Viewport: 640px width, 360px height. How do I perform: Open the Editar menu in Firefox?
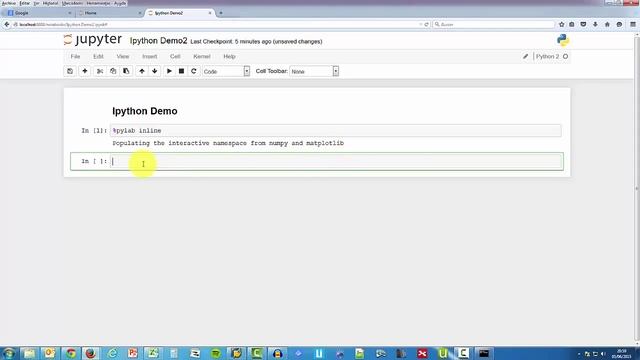24,3
